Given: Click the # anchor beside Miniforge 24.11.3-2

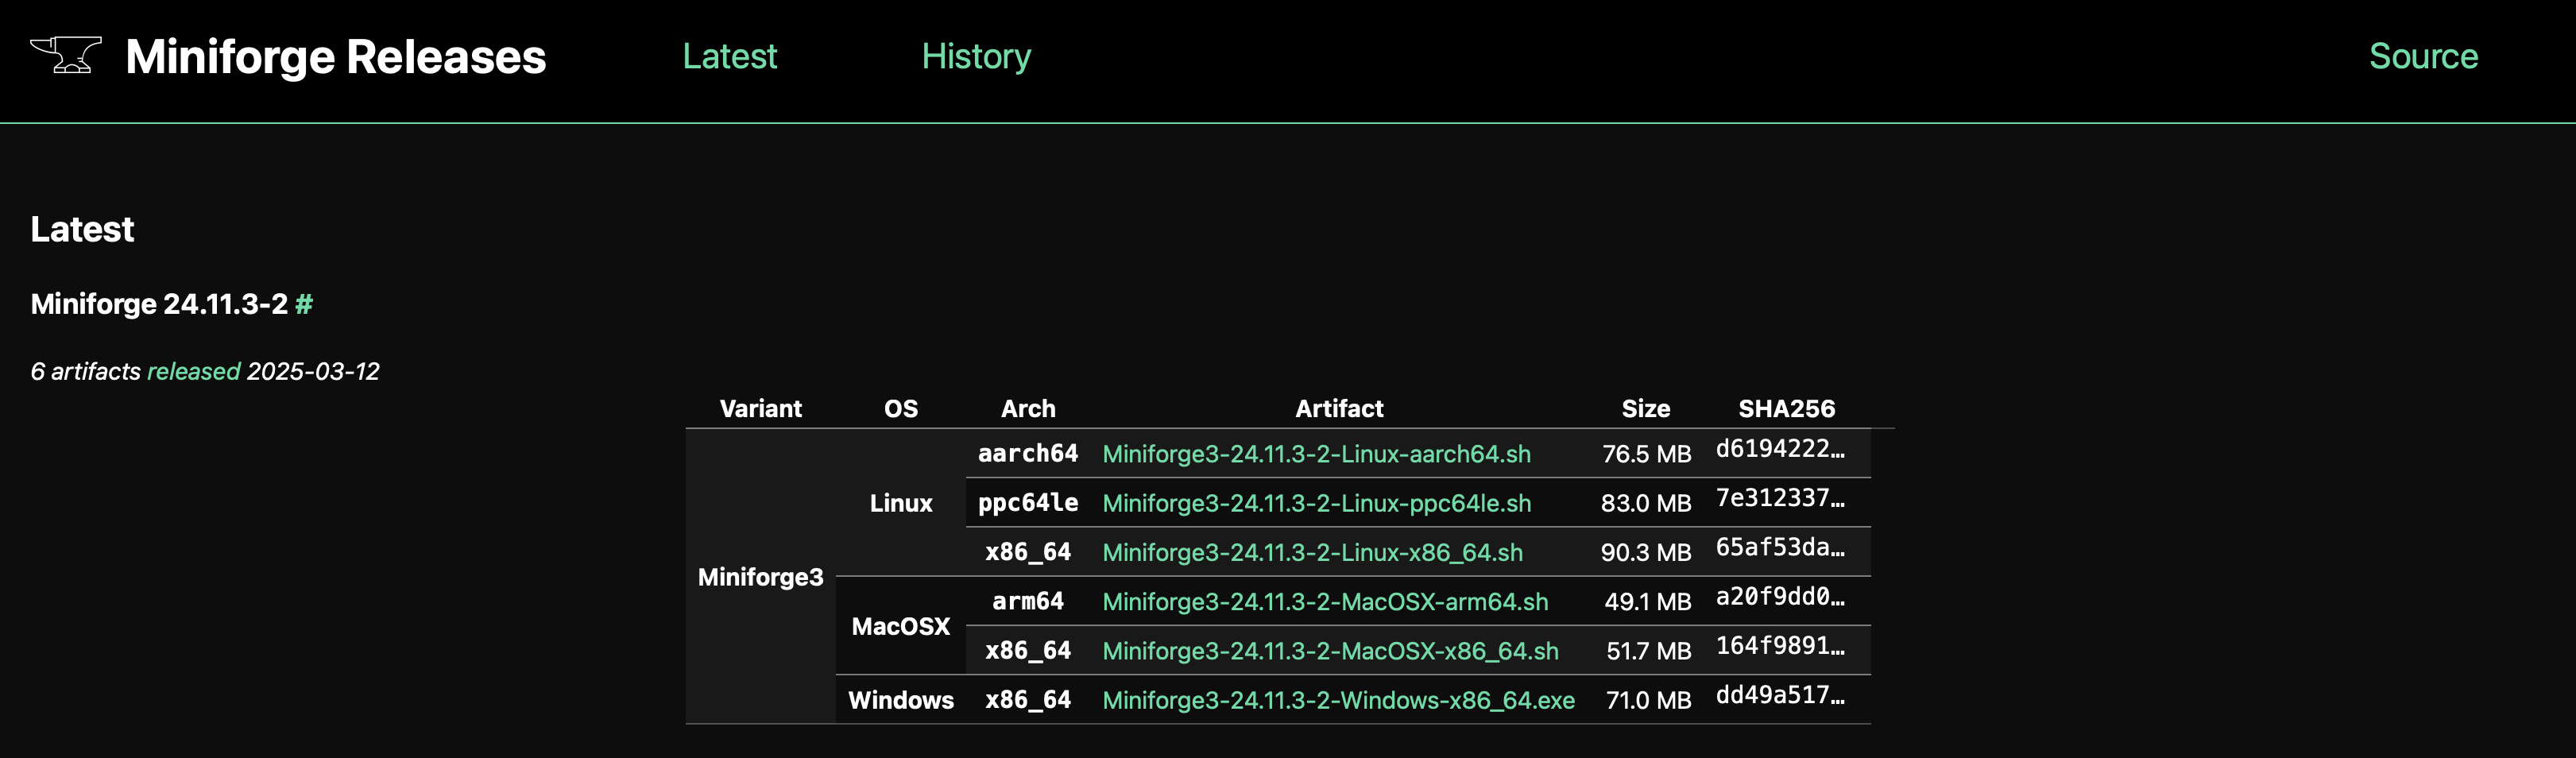Looking at the screenshot, I should (304, 304).
